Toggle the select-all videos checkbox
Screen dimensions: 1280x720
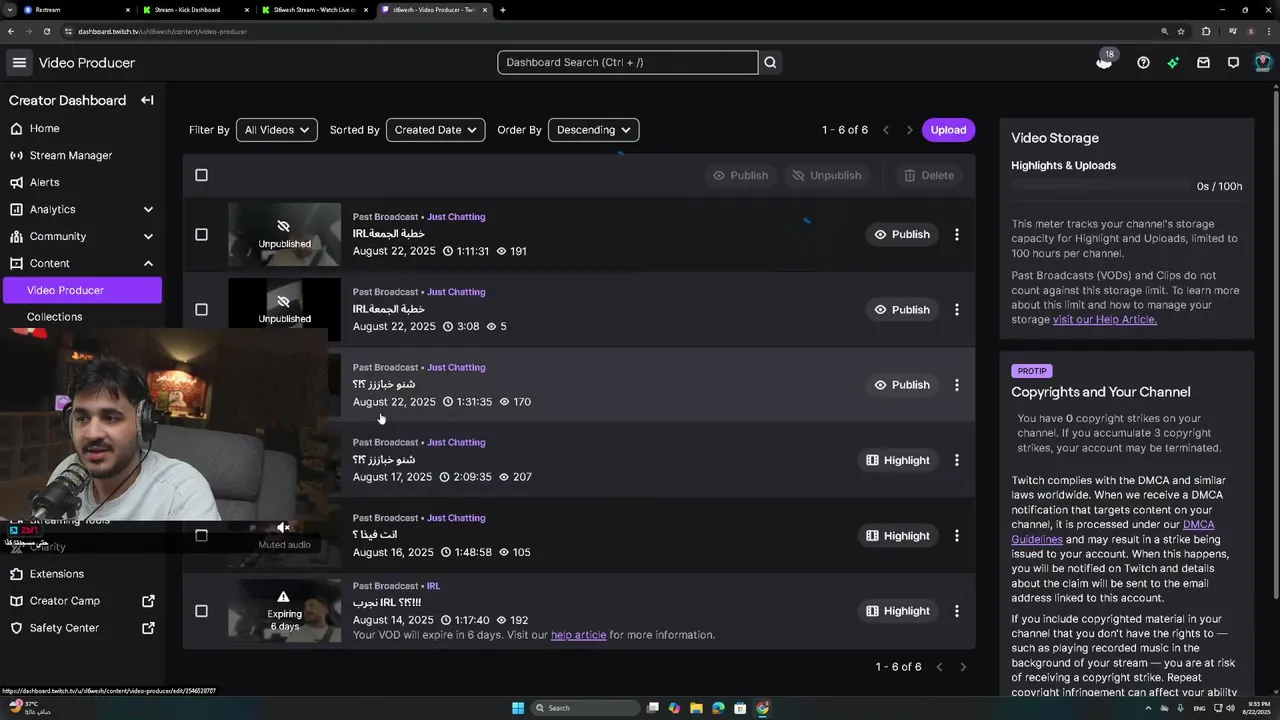pos(201,175)
